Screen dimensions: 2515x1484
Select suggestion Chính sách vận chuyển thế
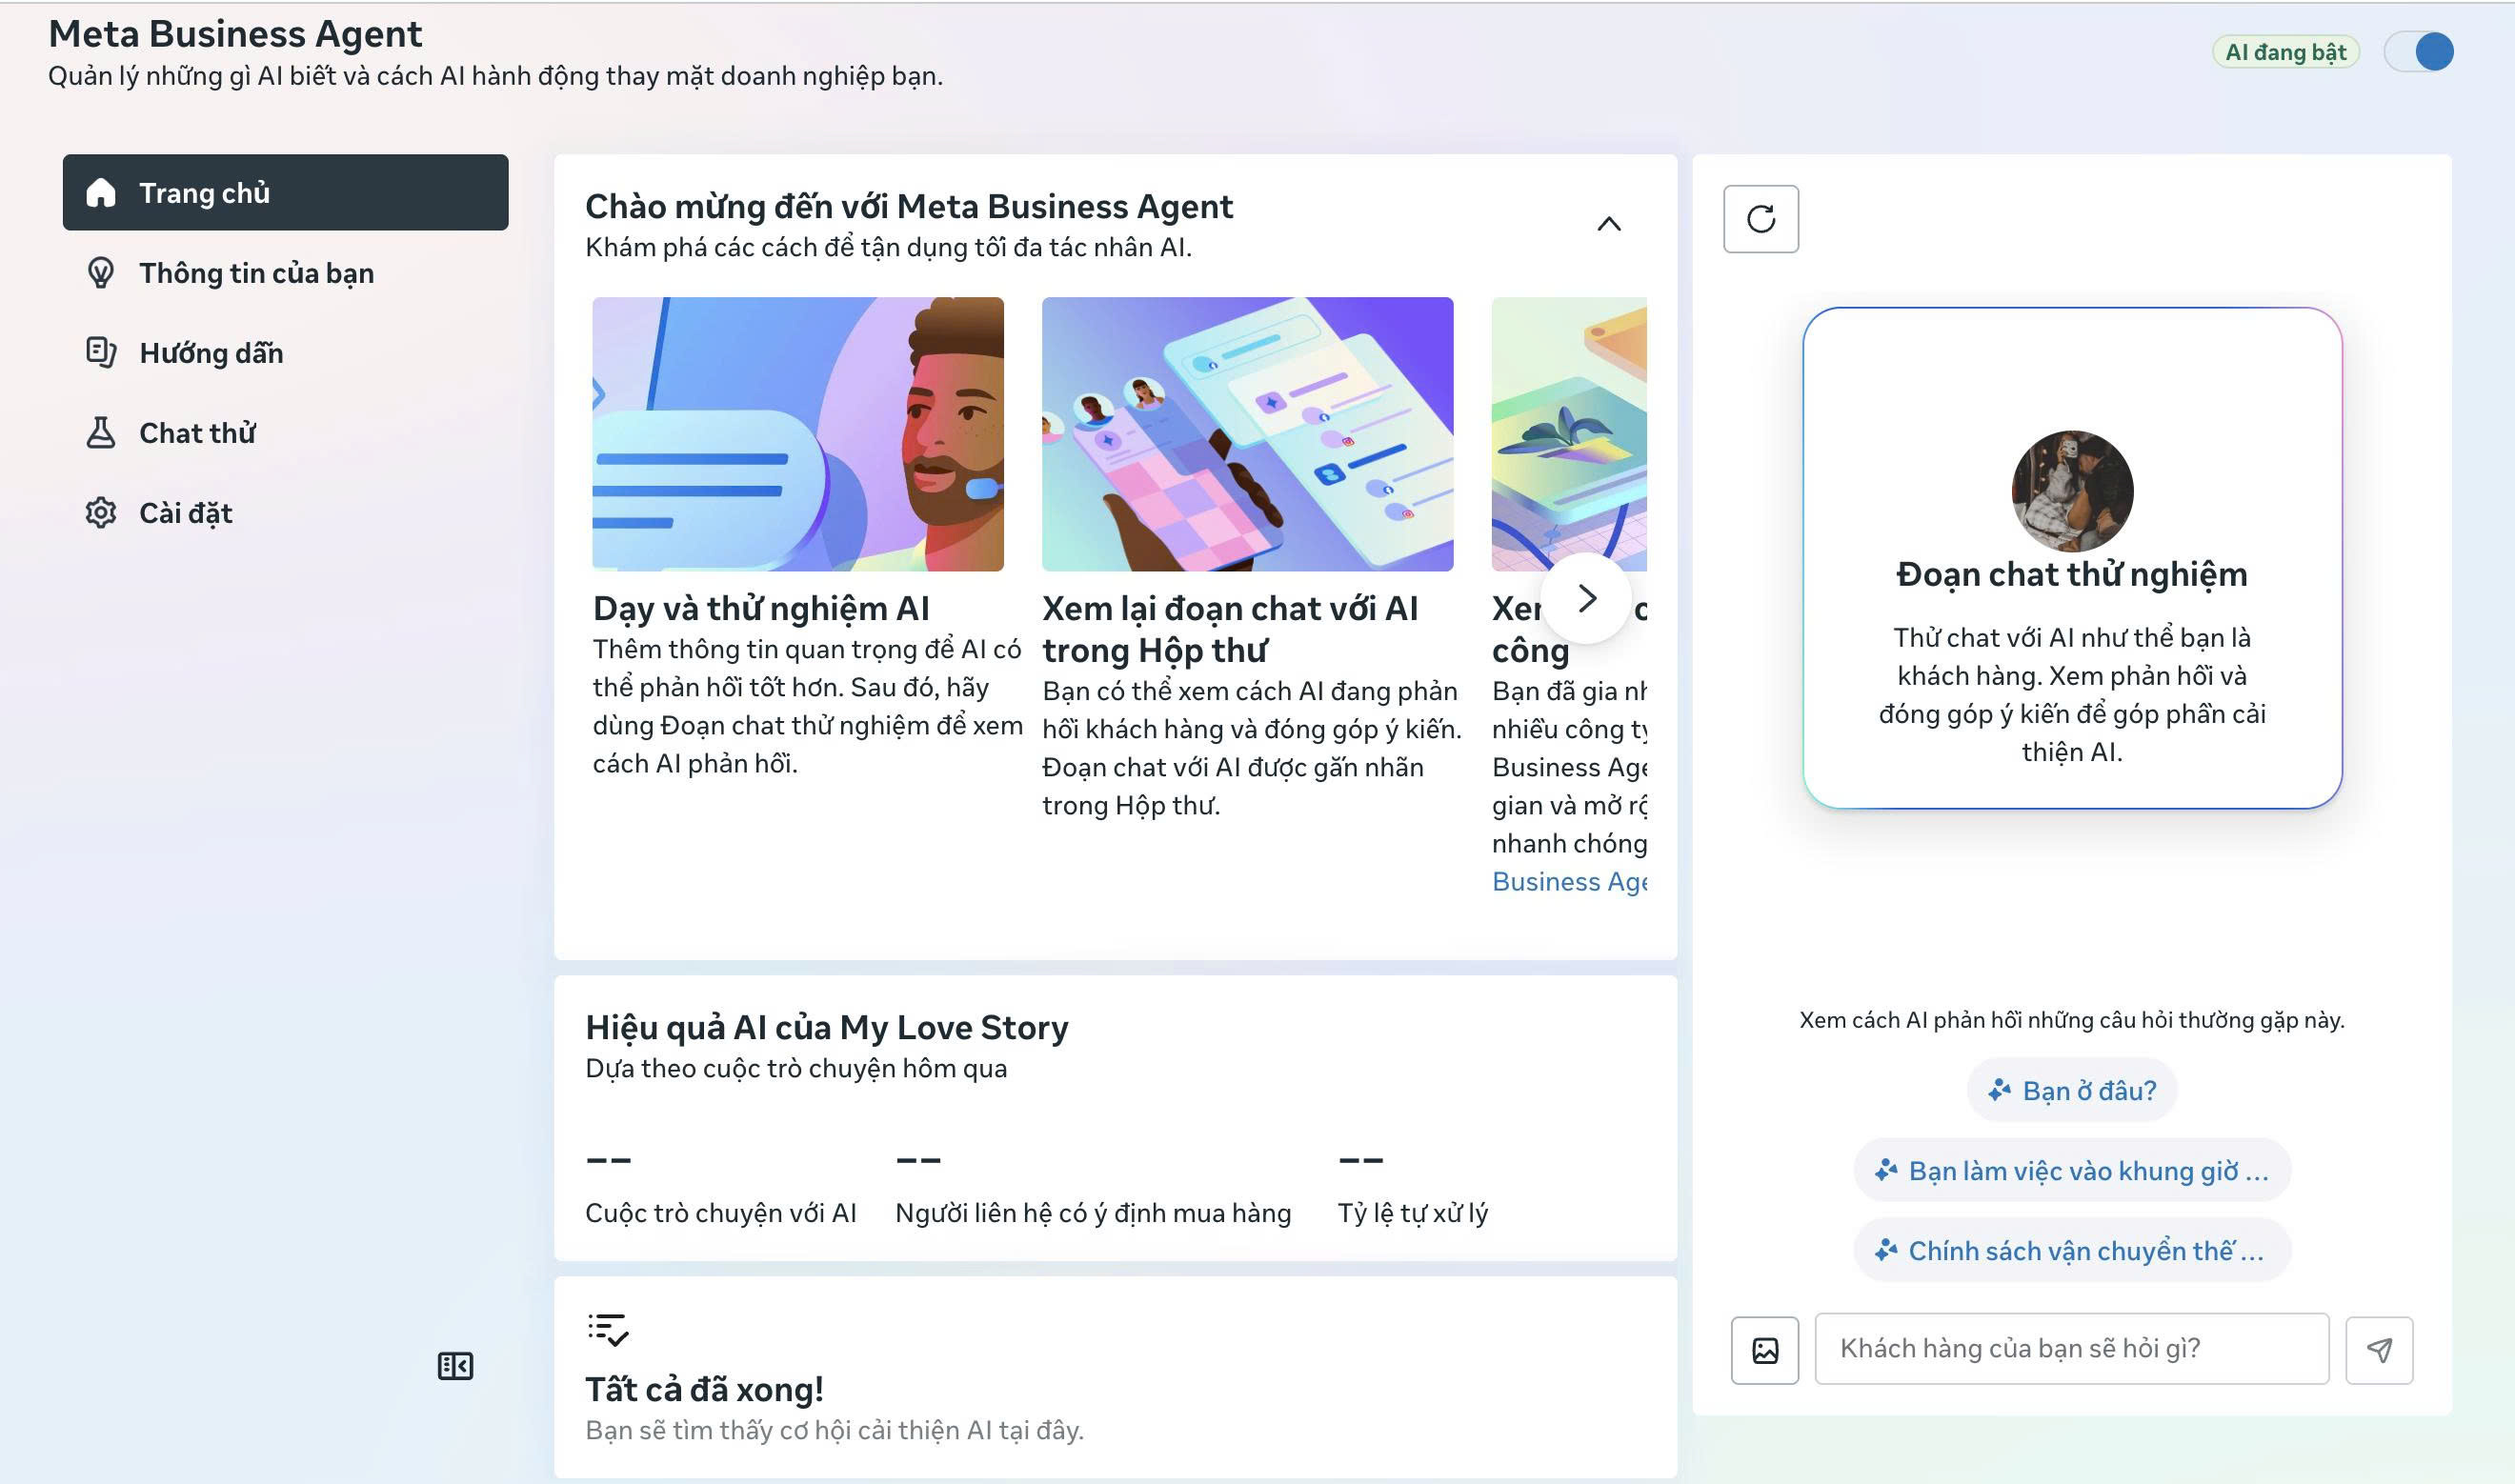coord(2072,1250)
